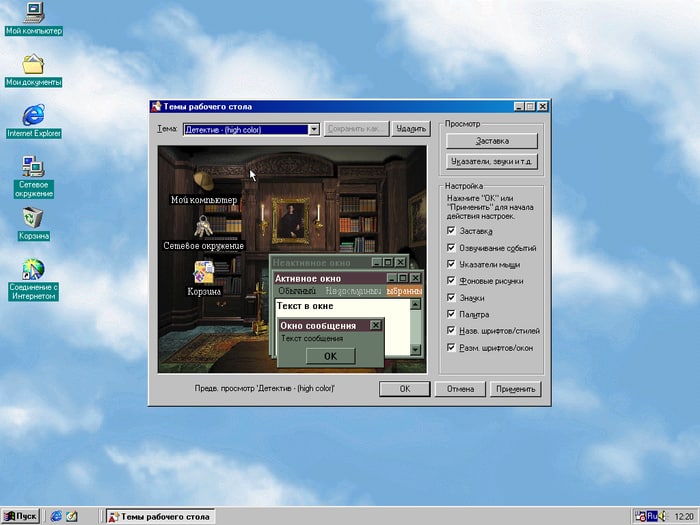This screenshot has height=525, width=700.
Task: Click the preview scrollbar up arrow
Action: coord(415,304)
